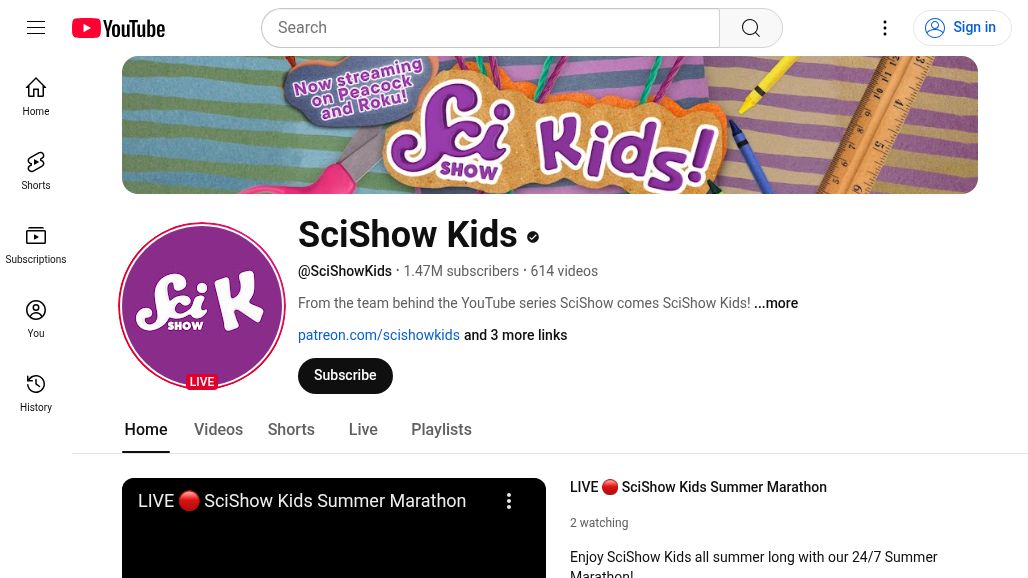Open Shorts from the sidebar
Image resolution: width=1028 pixels, height=578 pixels.
[36, 171]
